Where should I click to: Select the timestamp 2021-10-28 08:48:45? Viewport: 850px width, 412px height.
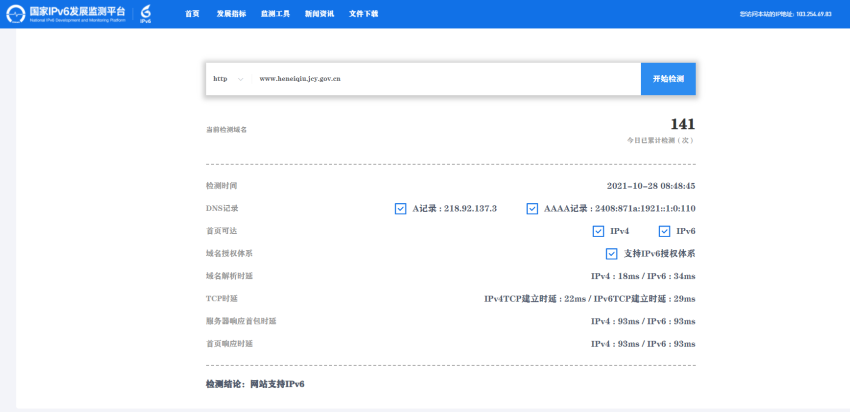click(x=651, y=186)
